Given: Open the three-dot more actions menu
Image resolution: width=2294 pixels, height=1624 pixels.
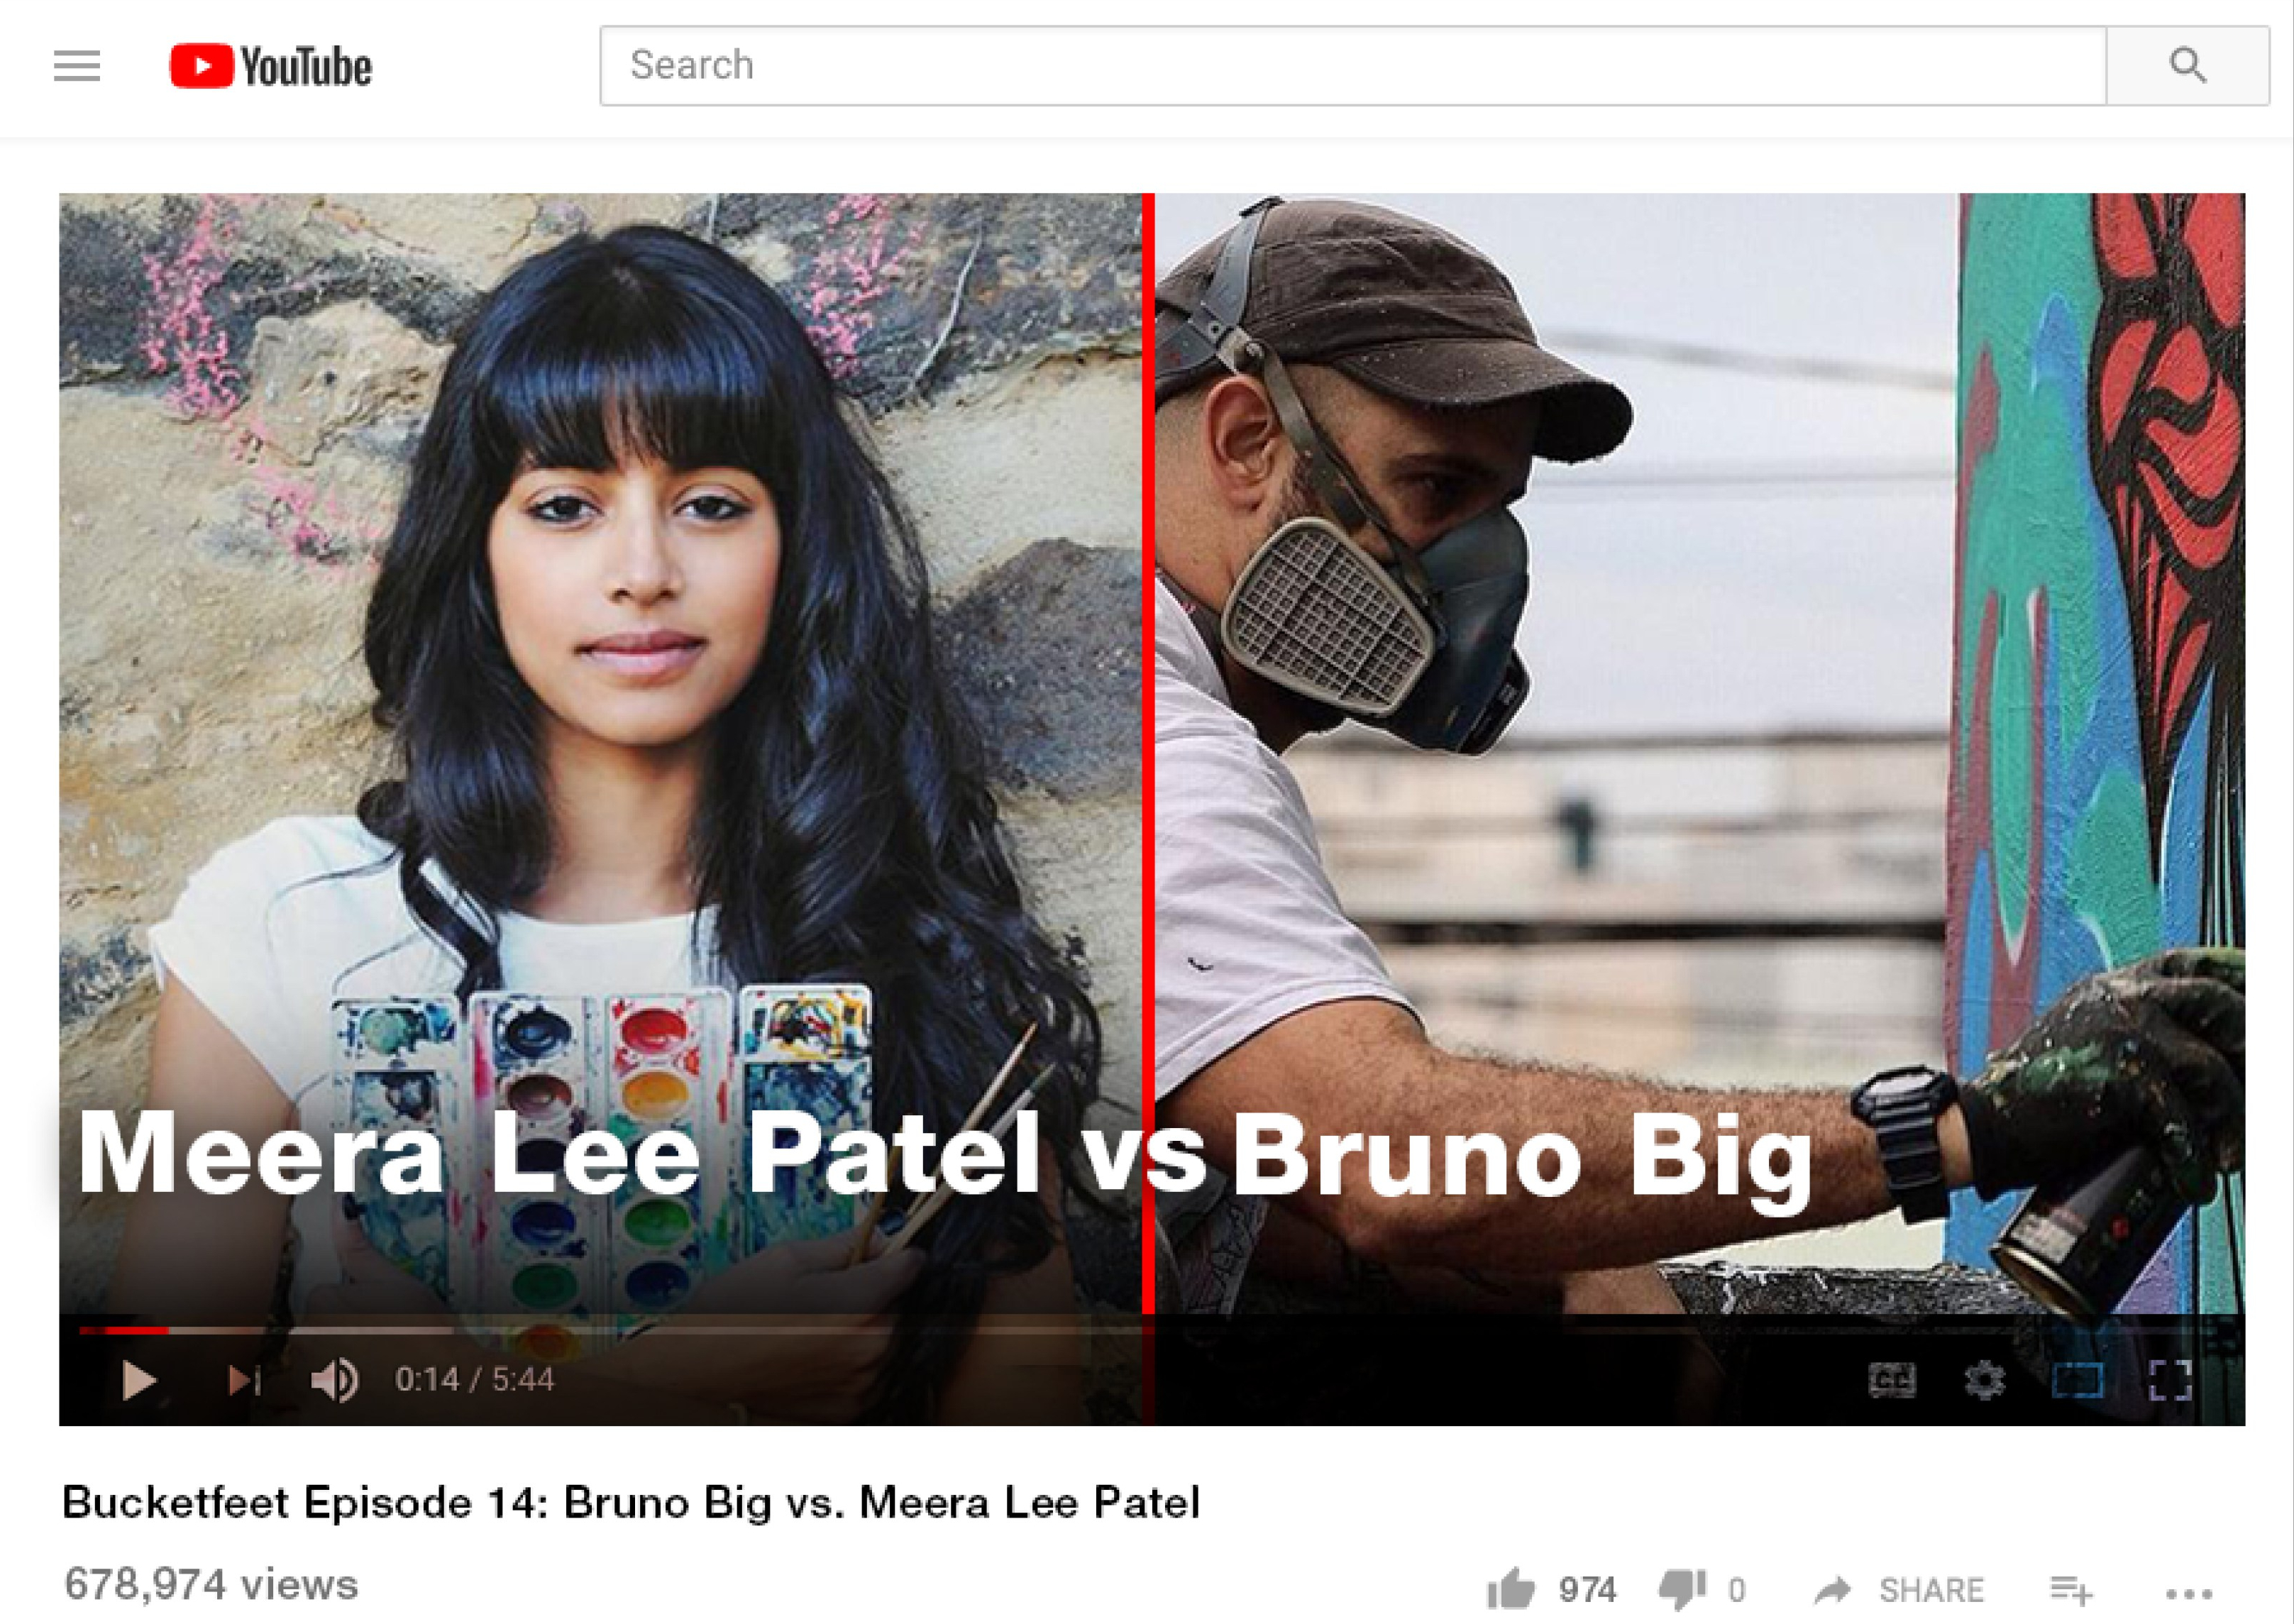Looking at the screenshot, I should (x=2189, y=1593).
